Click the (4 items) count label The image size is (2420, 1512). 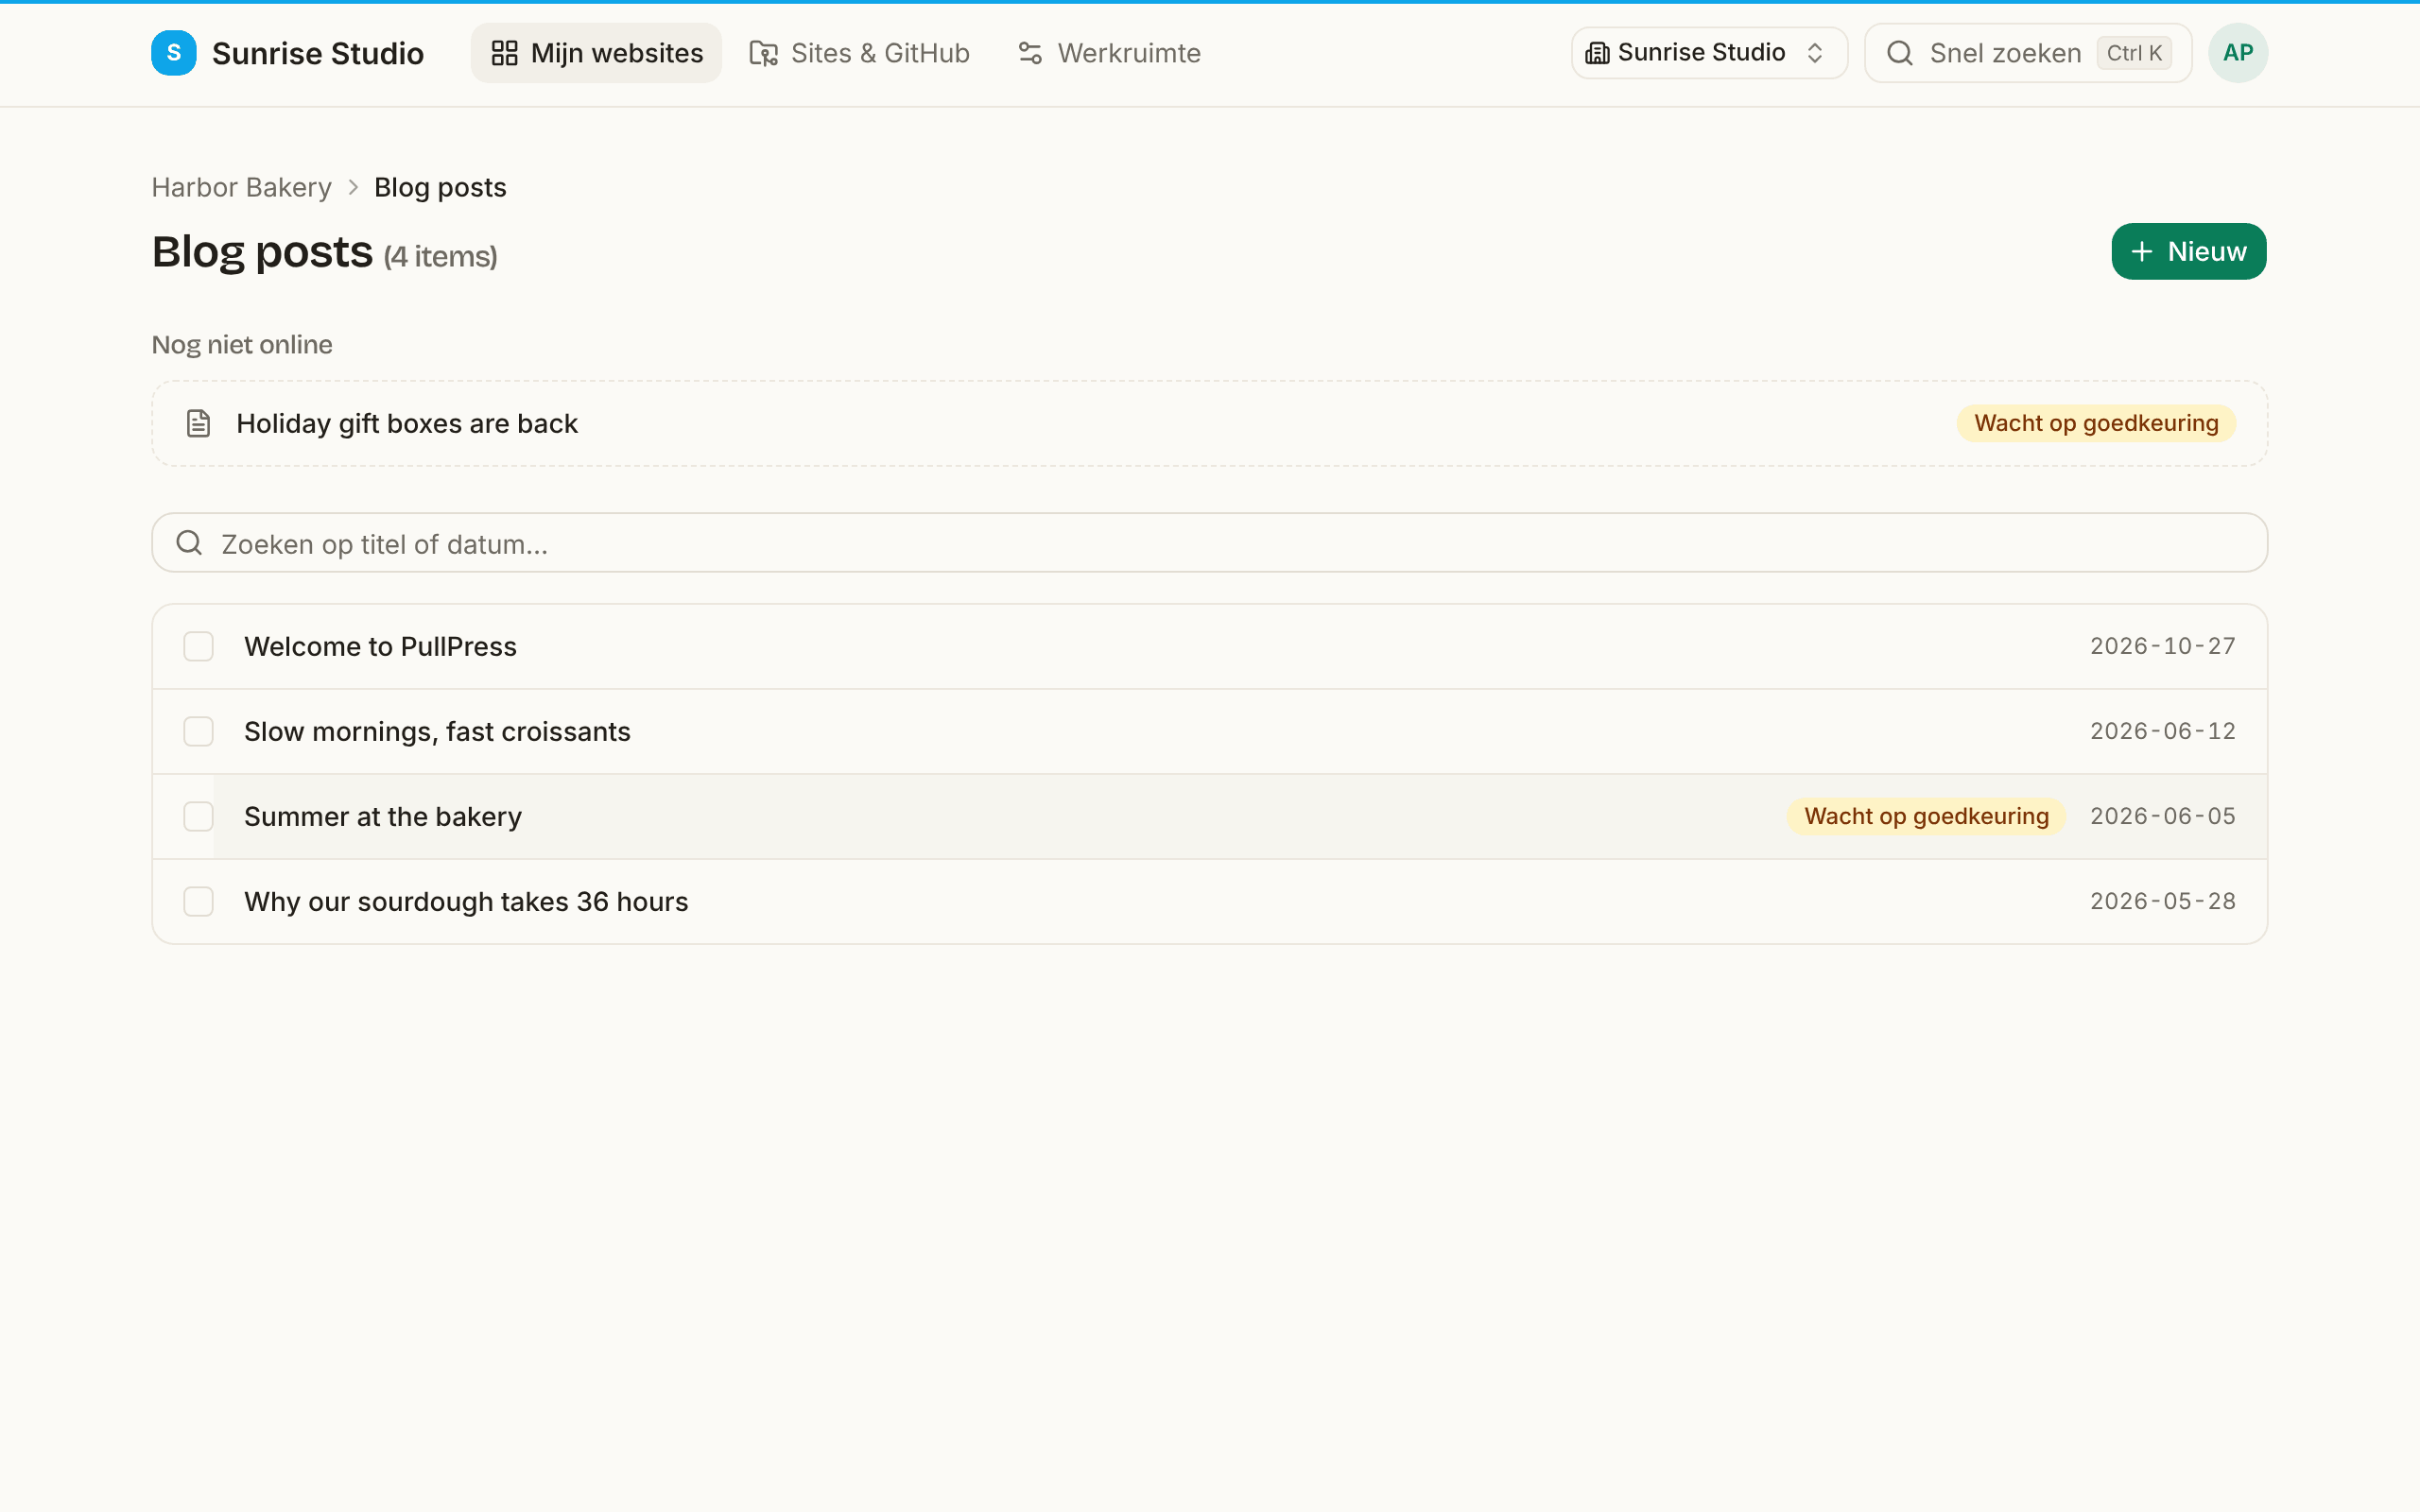pos(441,257)
